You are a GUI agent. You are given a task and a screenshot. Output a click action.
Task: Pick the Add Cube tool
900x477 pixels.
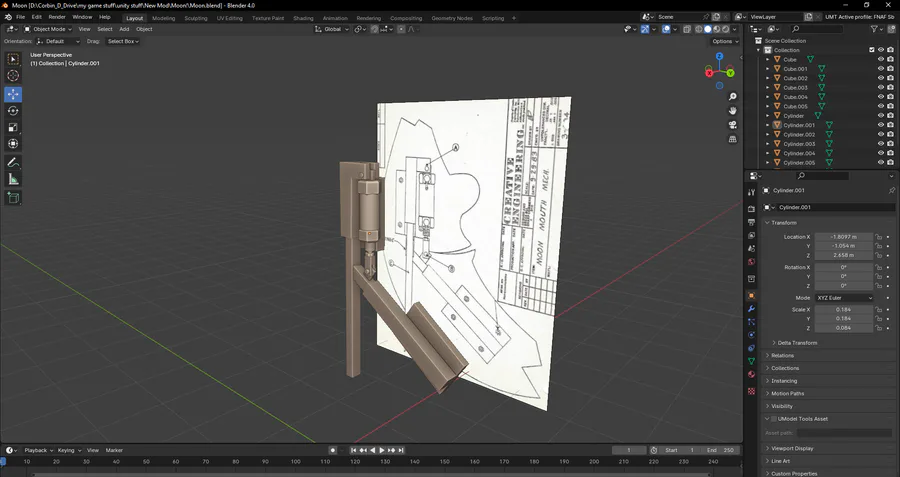13,198
